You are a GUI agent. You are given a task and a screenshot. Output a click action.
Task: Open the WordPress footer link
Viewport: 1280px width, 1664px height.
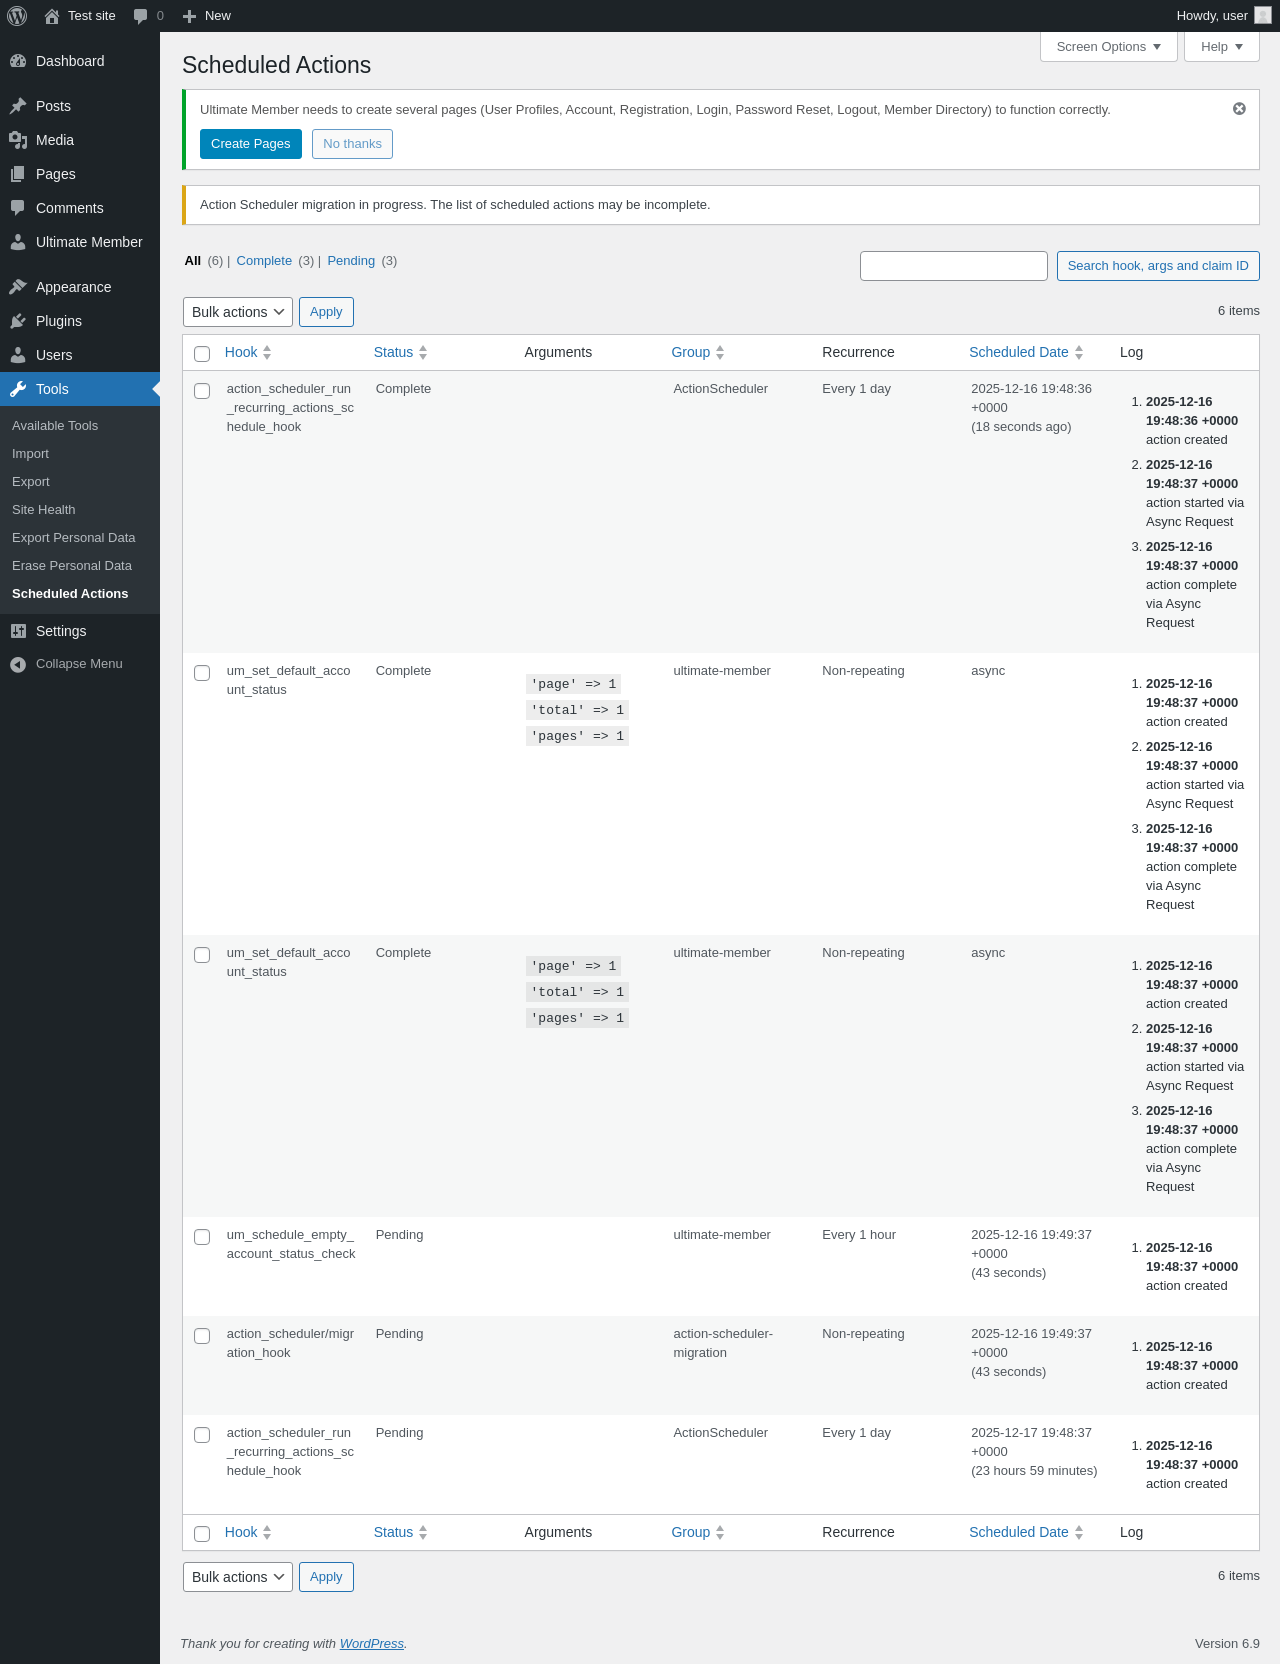point(372,1644)
